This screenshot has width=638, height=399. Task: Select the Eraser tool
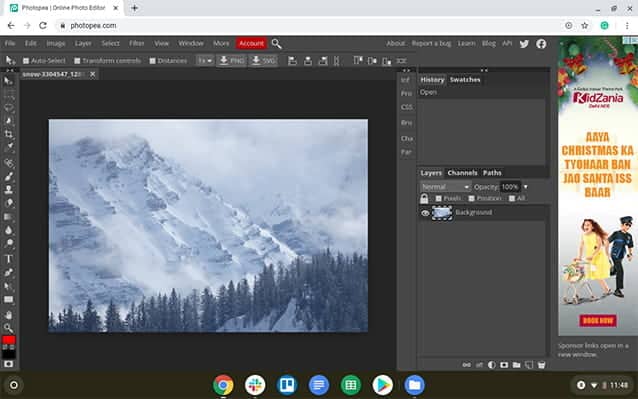click(x=9, y=203)
